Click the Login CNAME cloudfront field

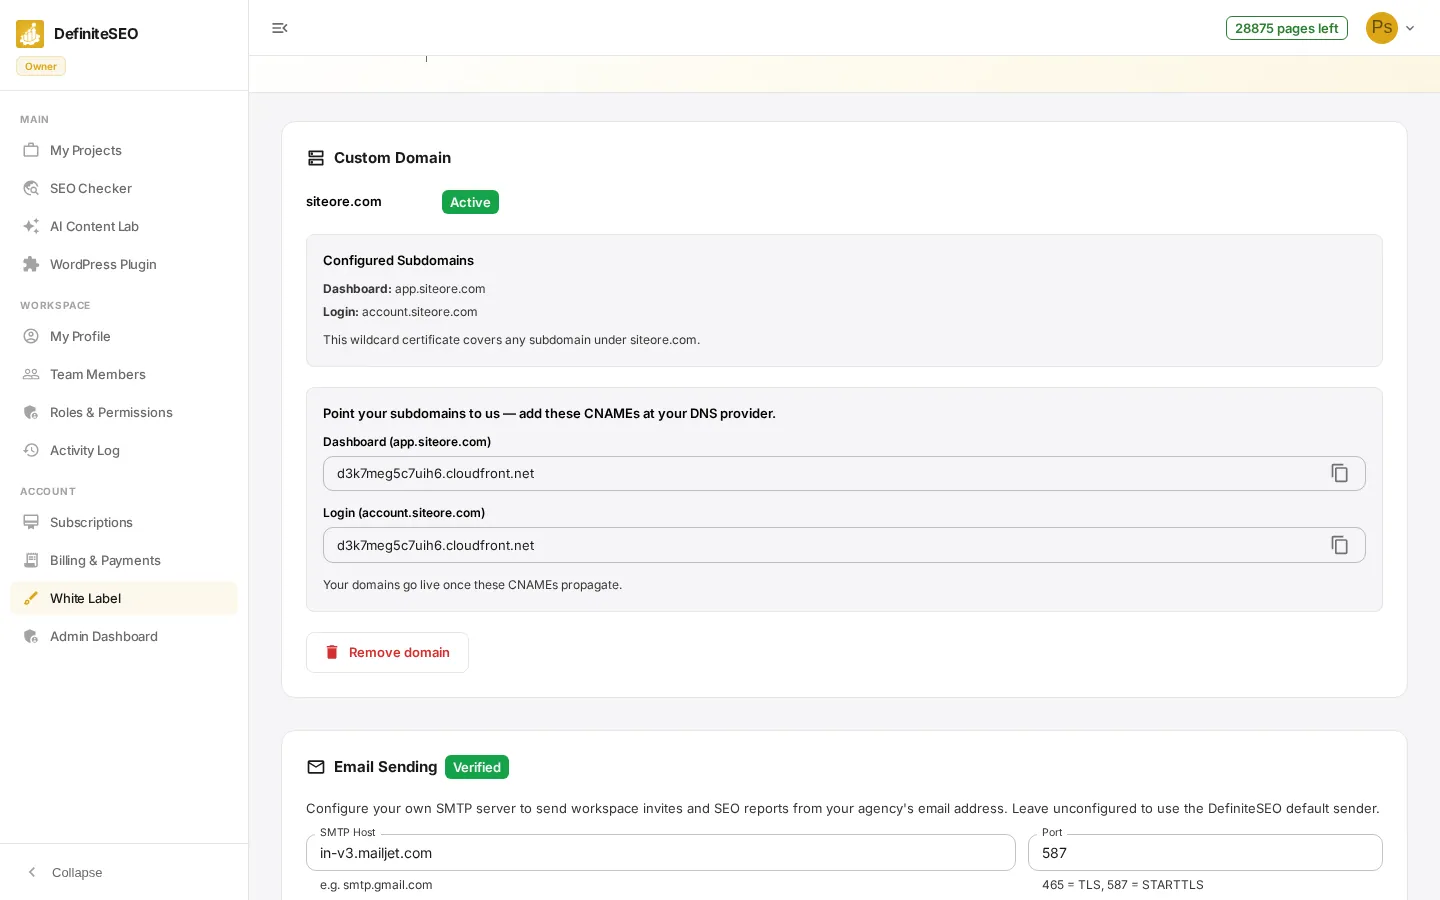[x=844, y=545]
